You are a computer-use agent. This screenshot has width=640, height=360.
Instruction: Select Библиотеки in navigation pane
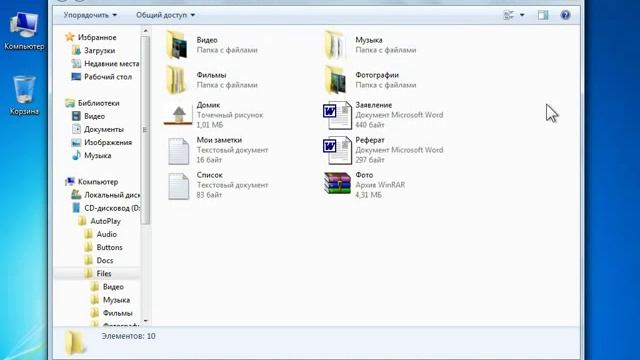tap(99, 103)
